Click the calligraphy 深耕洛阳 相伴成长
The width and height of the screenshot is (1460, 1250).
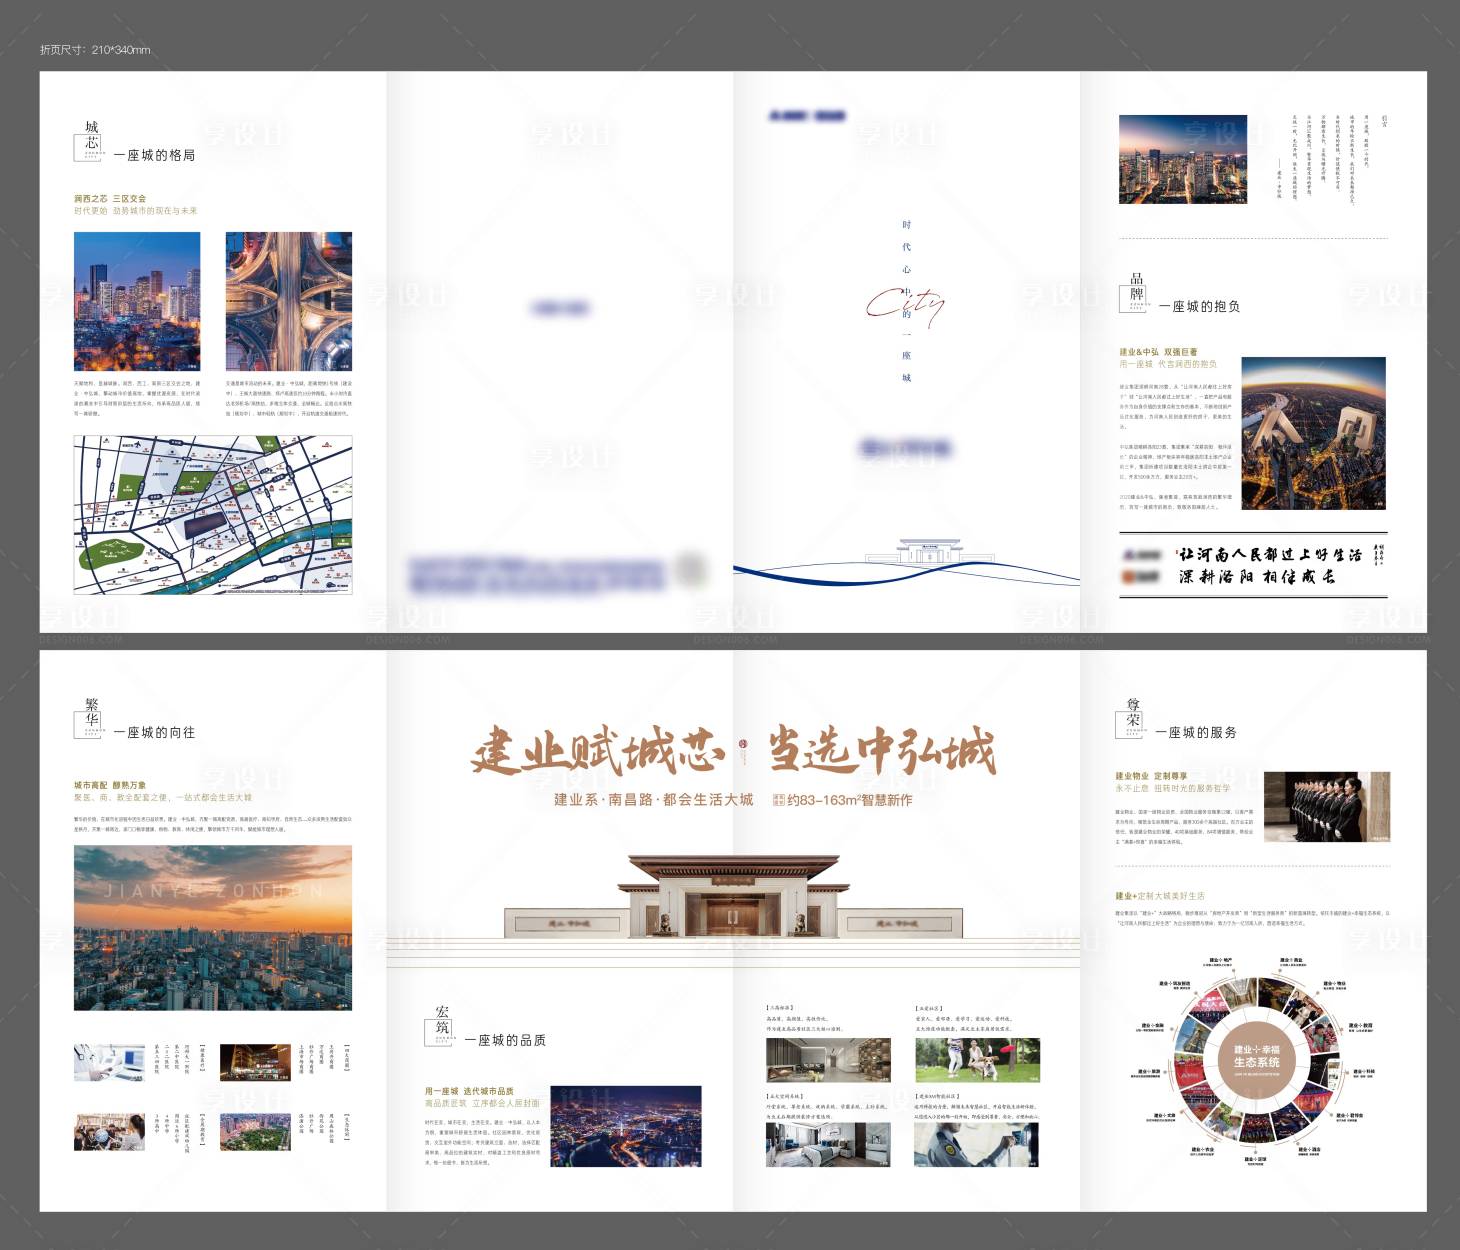[1257, 577]
